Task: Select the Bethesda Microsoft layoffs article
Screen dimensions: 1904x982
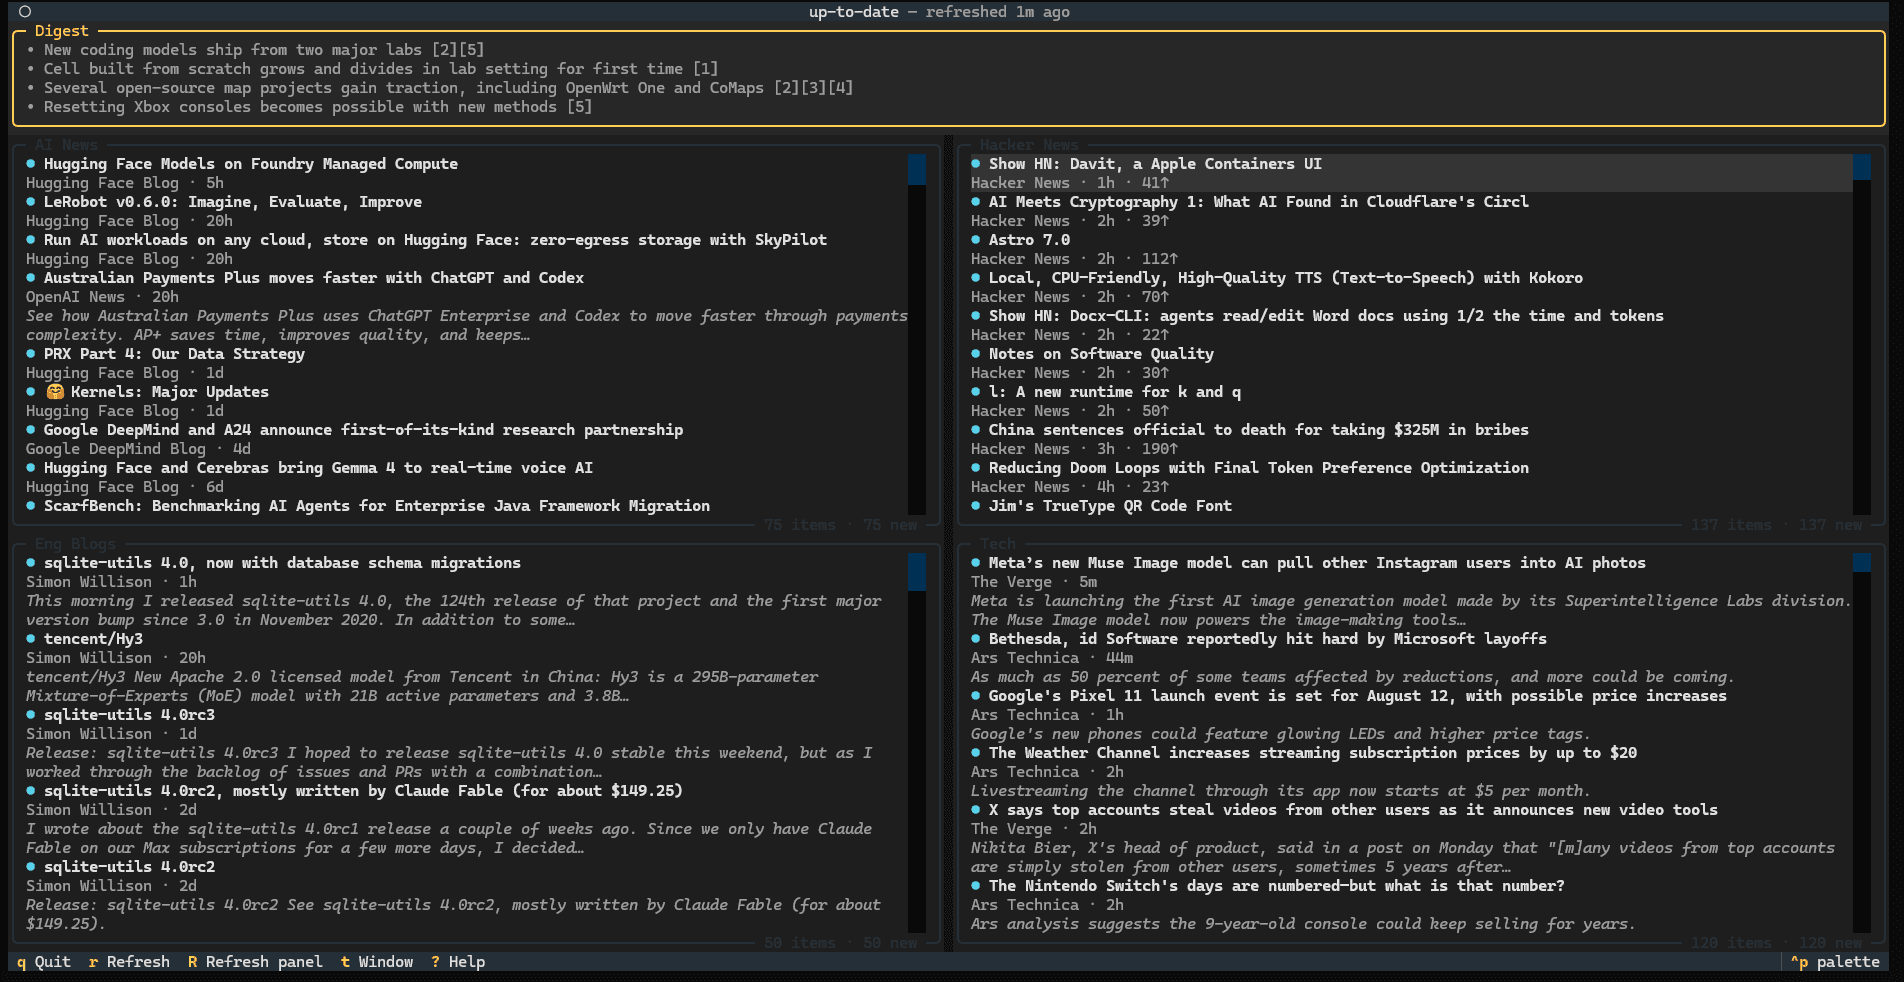Action: pos(1267,639)
